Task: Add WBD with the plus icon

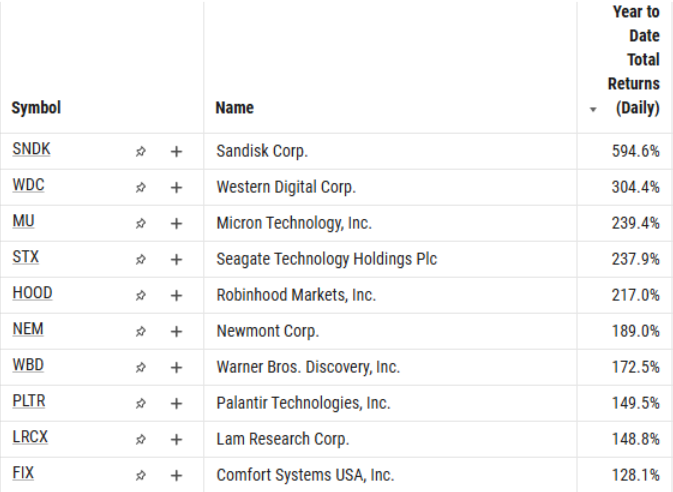Action: pos(176,367)
